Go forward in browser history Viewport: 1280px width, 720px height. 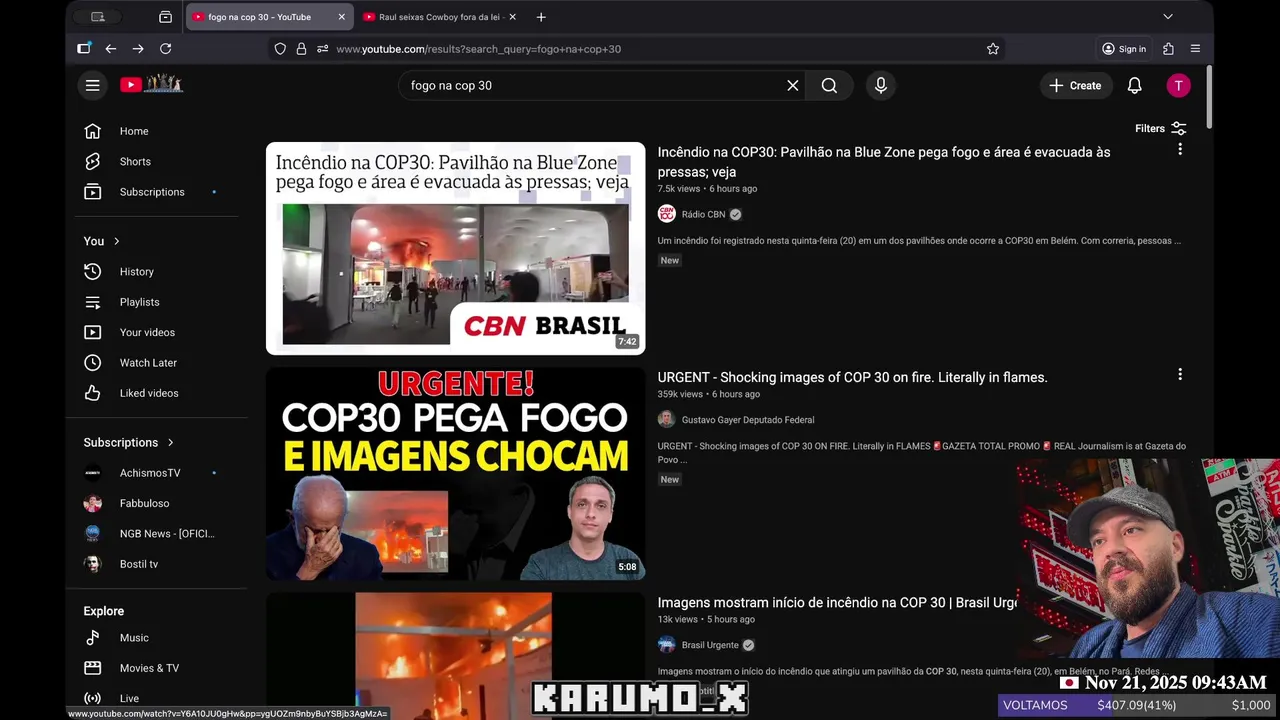(x=138, y=49)
